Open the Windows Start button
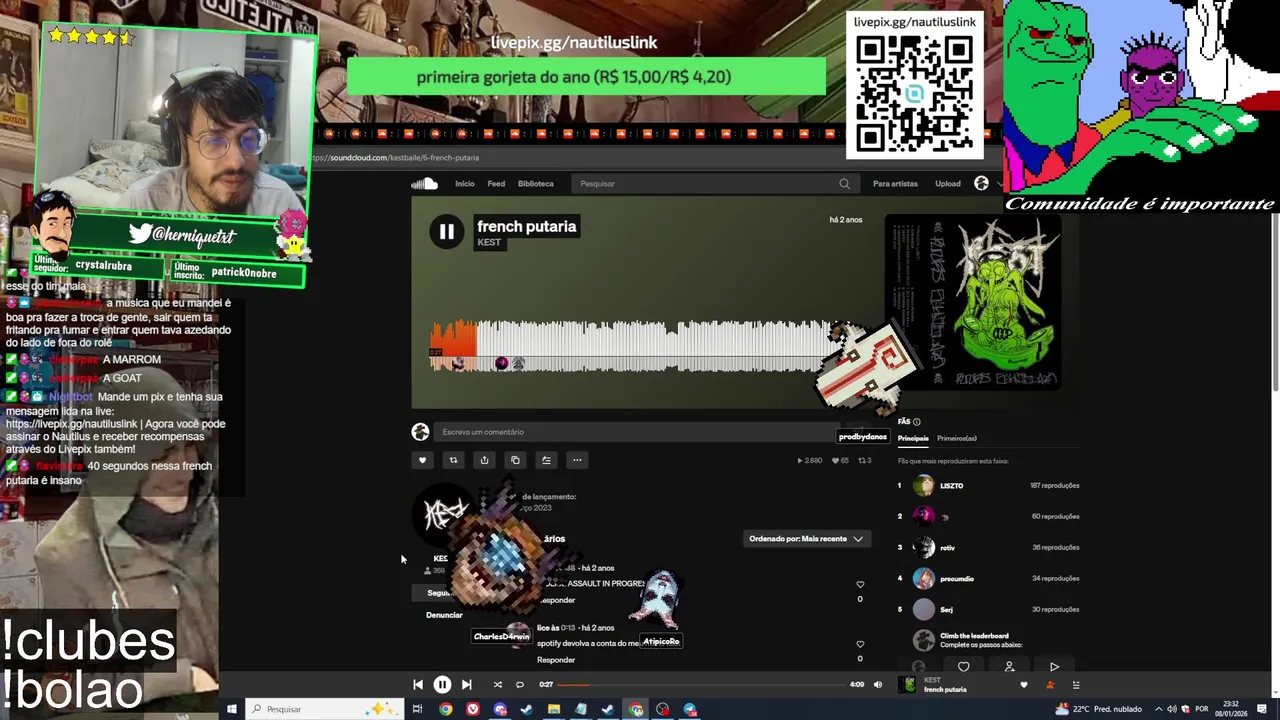Image resolution: width=1280 pixels, height=720 pixels. click(231, 709)
